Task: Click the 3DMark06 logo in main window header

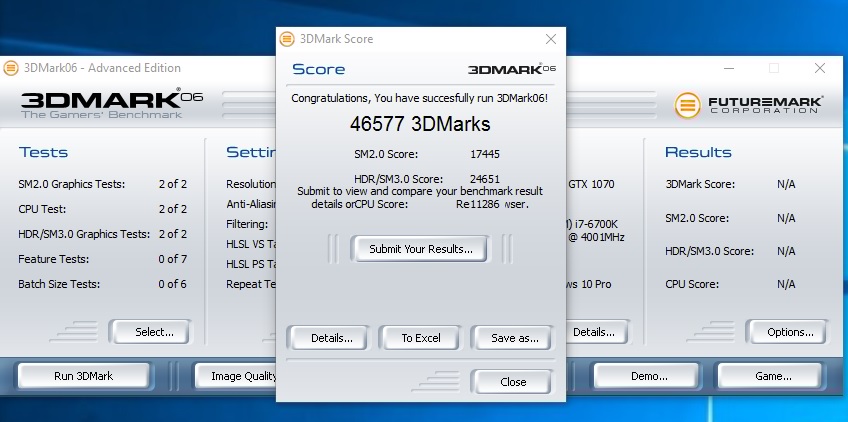Action: point(112,103)
